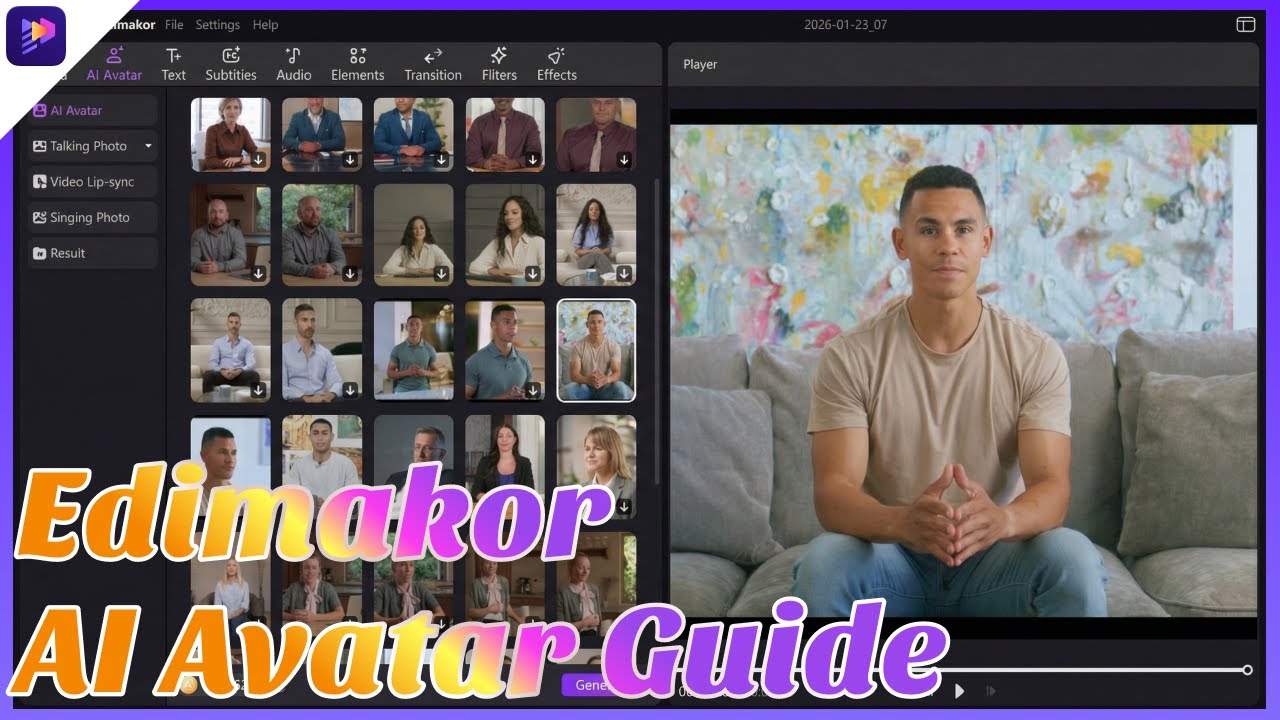
Task: Select the front-facing woman in white blouse avatar
Action: point(414,233)
